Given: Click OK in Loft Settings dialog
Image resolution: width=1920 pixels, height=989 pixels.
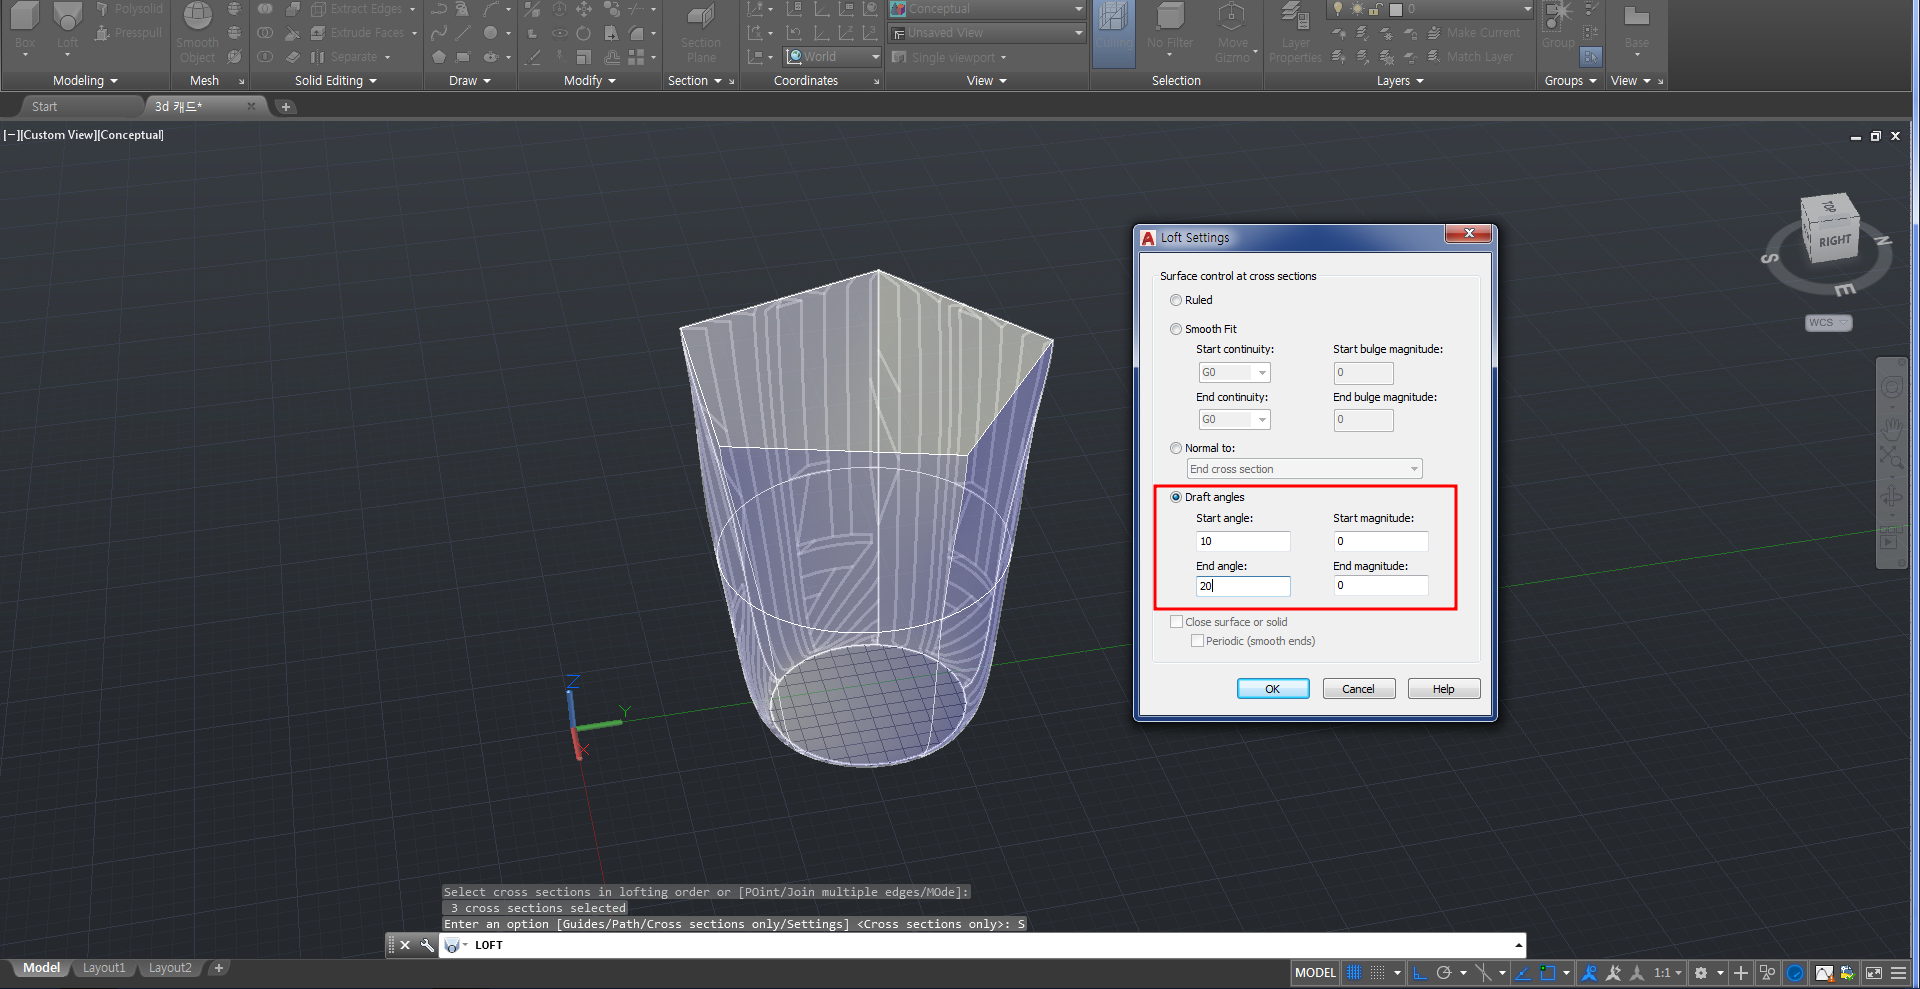Looking at the screenshot, I should pyautogui.click(x=1273, y=689).
